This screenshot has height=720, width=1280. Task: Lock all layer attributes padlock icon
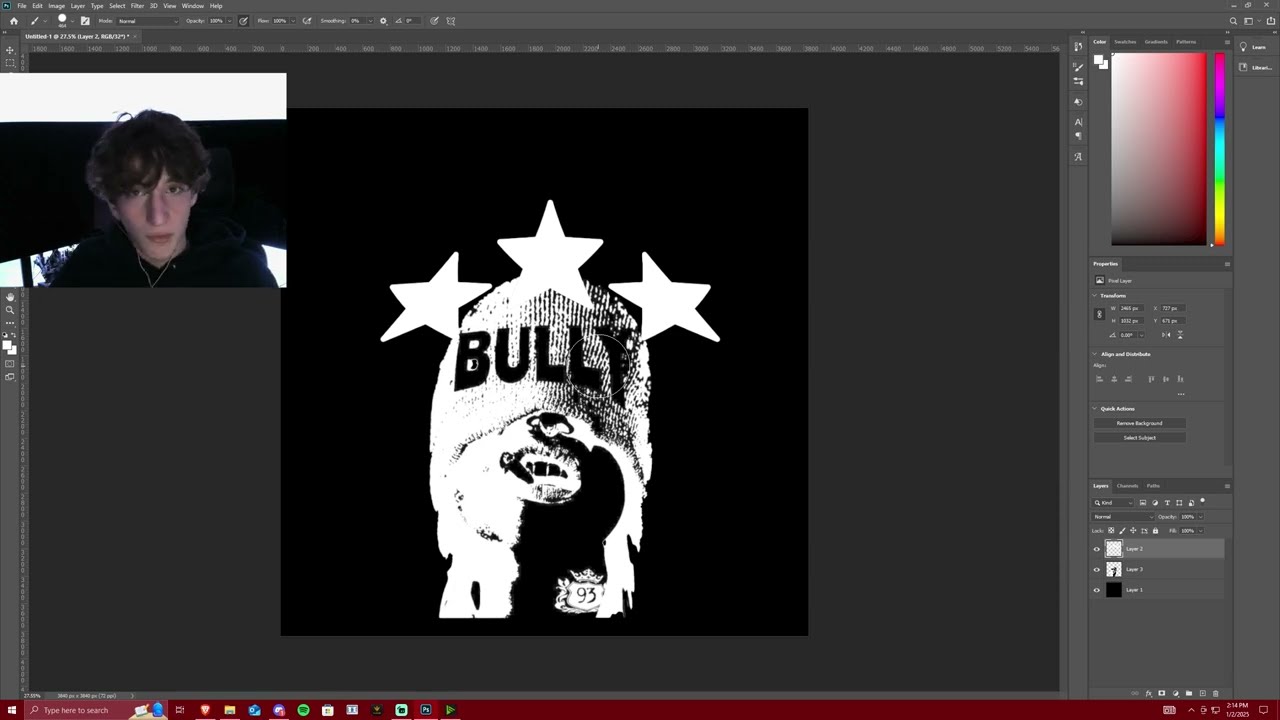(x=1155, y=530)
